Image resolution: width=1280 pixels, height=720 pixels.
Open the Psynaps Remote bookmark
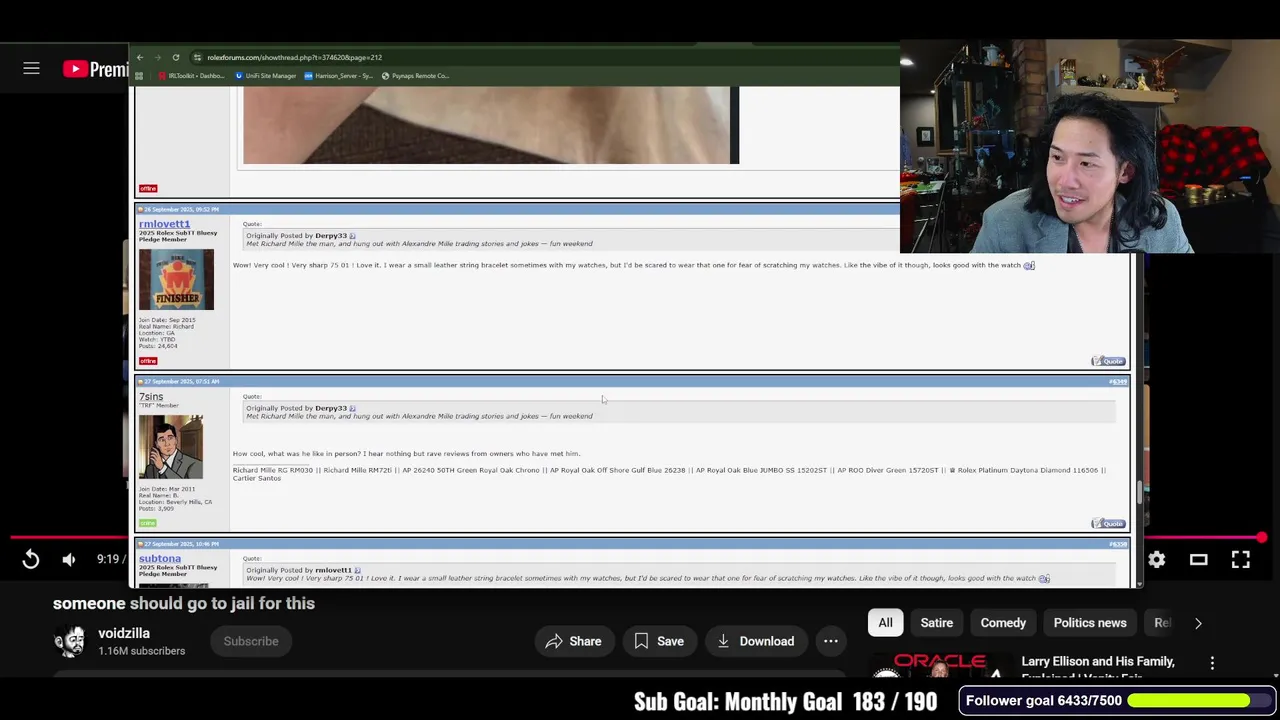pyautogui.click(x=415, y=76)
